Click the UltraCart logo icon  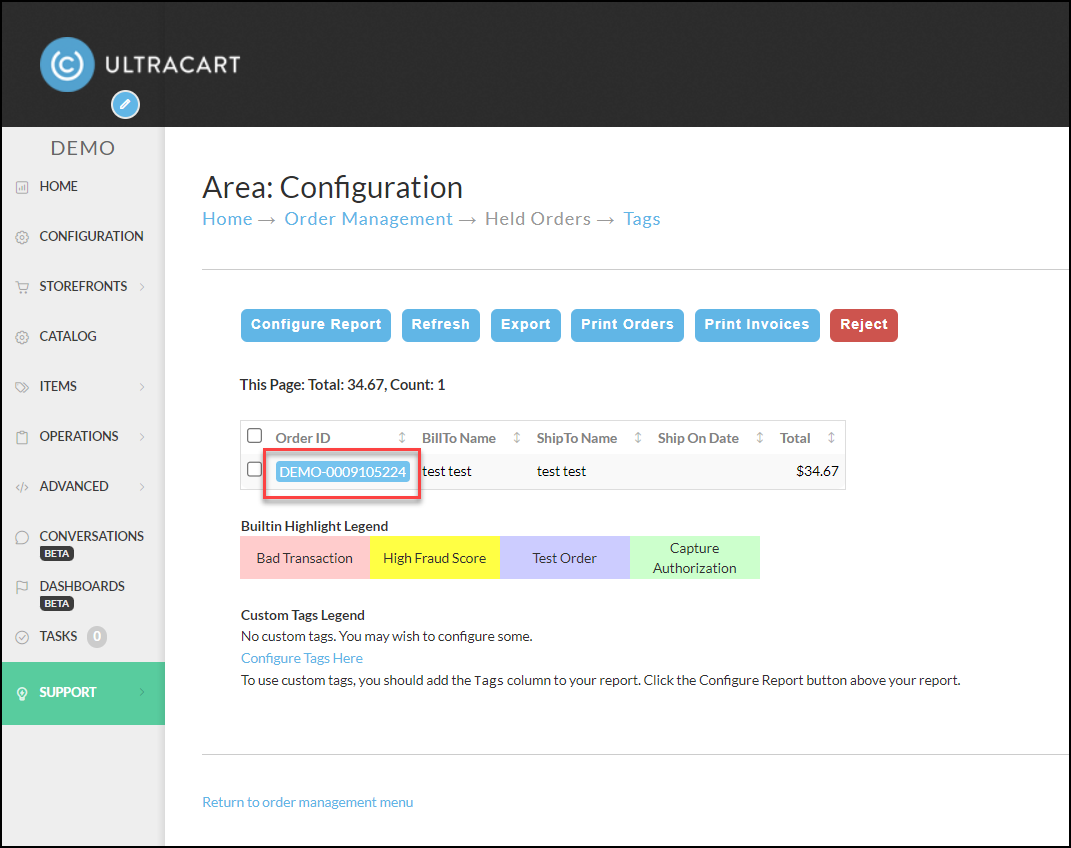(x=67, y=65)
